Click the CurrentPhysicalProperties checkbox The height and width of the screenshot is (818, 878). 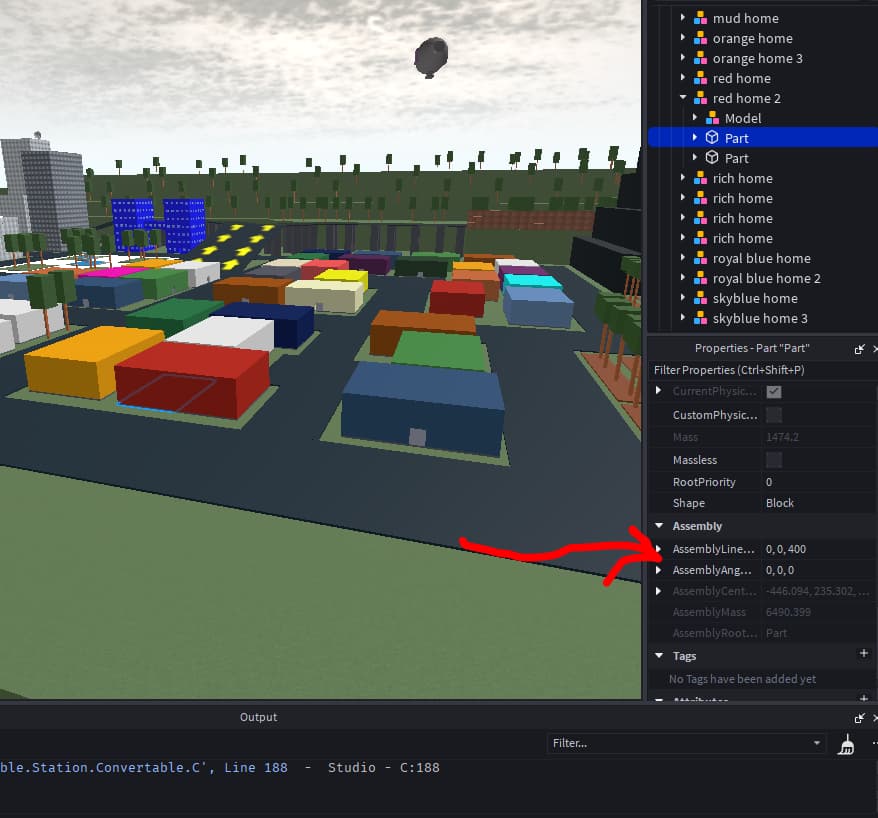click(x=774, y=392)
